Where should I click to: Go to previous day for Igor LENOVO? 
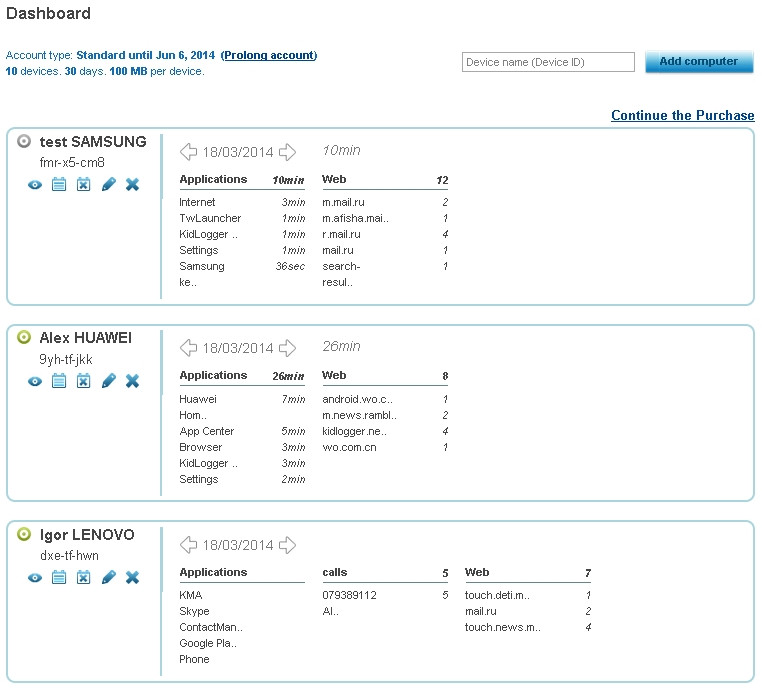pyautogui.click(x=188, y=545)
